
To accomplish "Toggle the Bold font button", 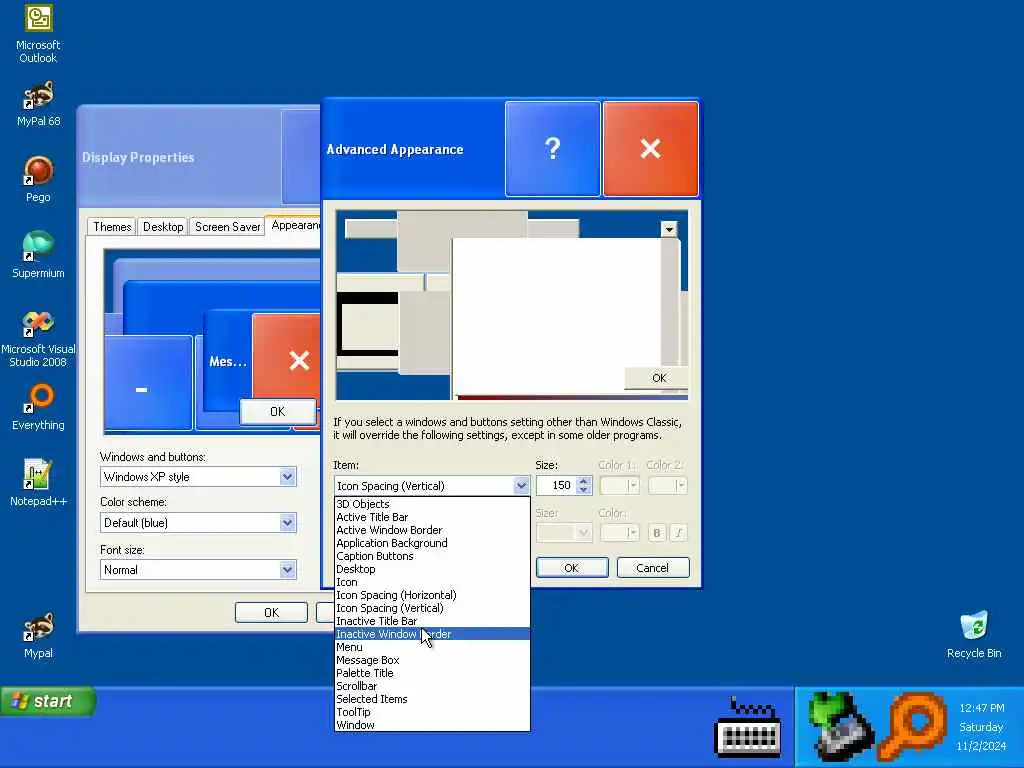I will (656, 533).
